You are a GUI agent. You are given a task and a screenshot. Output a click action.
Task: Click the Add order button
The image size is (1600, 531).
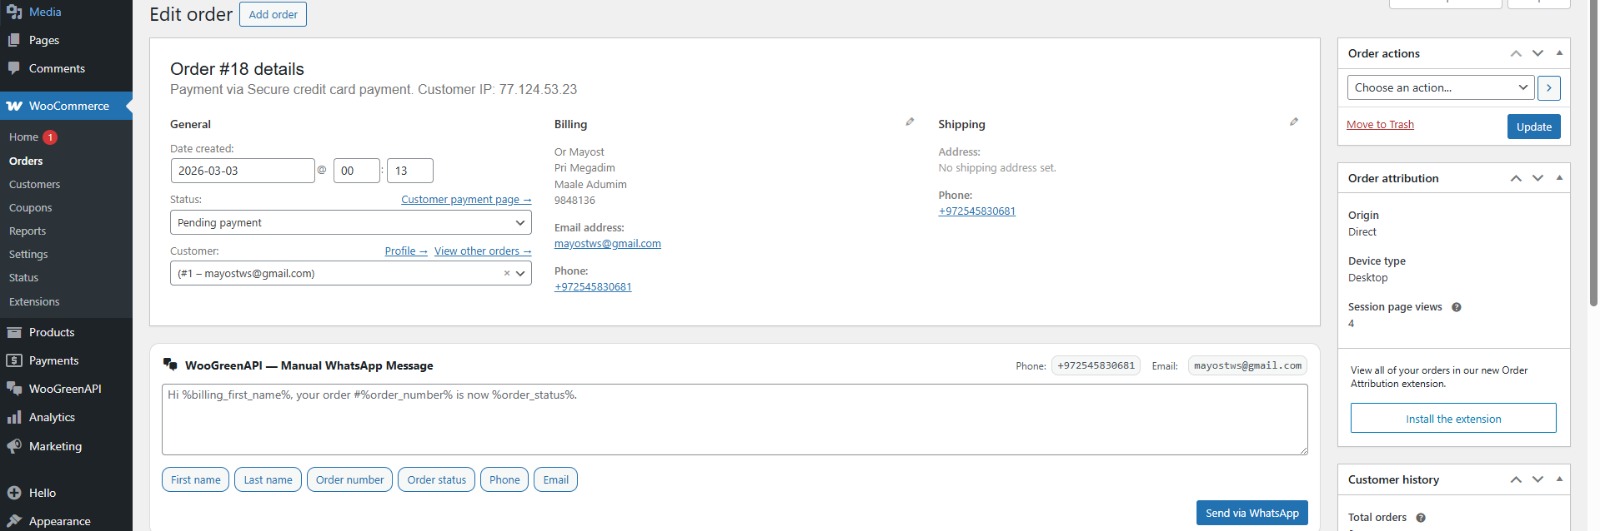coord(273,14)
